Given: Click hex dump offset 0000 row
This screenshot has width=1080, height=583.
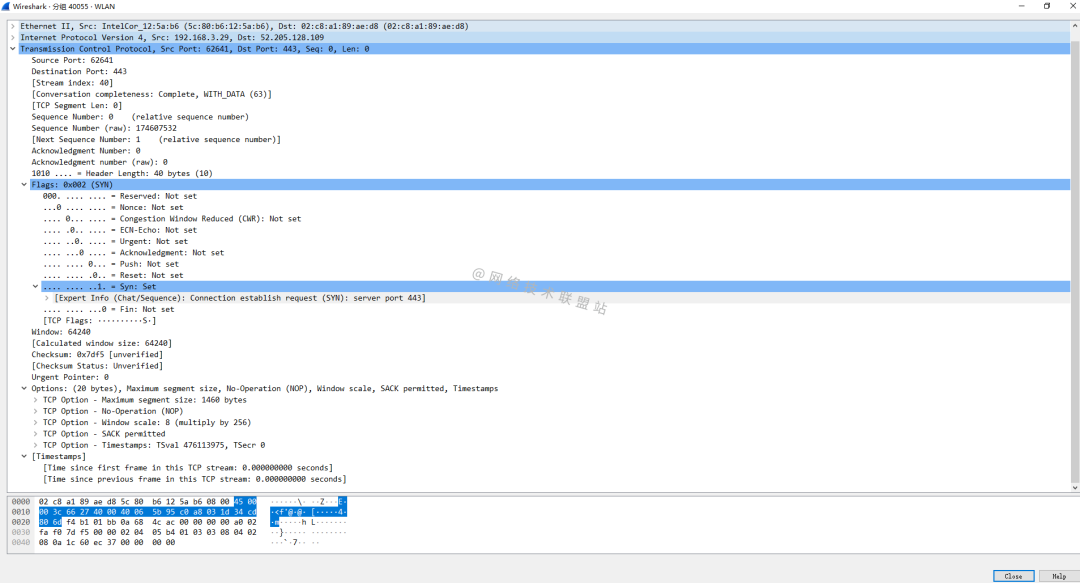Looking at the screenshot, I should 21,502.
